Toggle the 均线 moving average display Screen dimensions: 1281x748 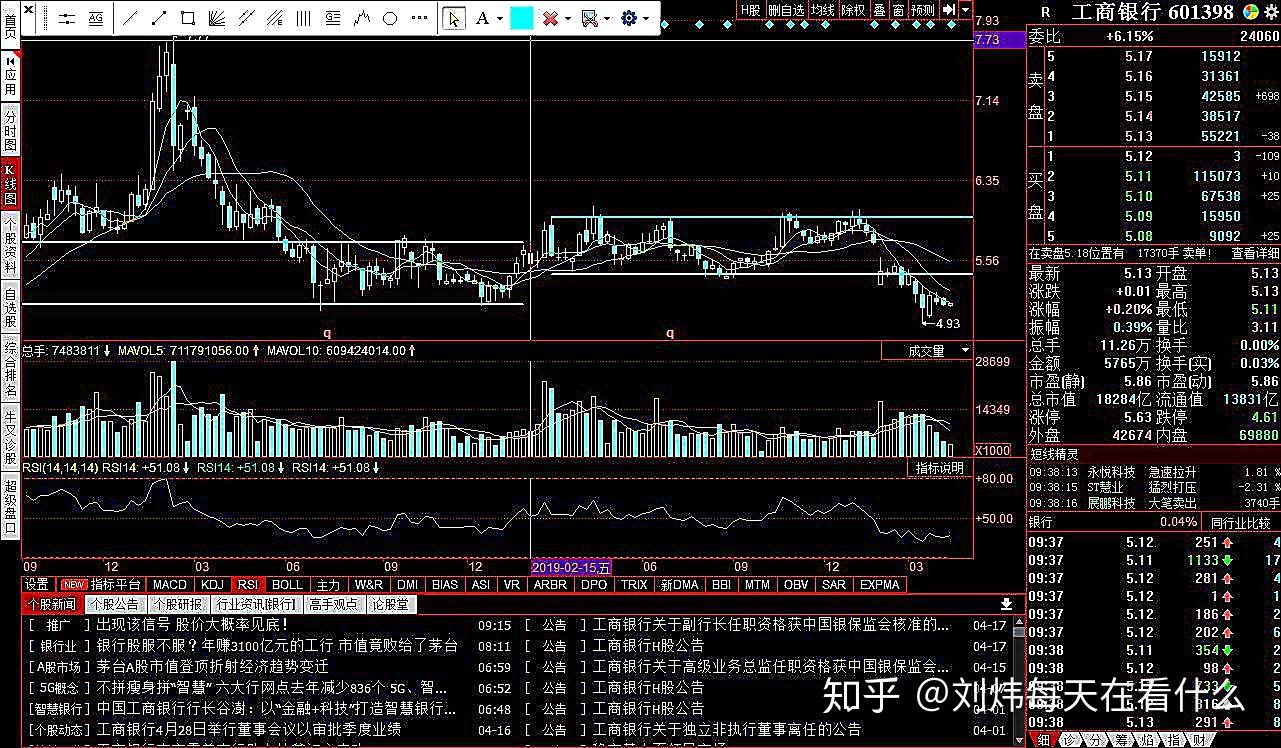823,10
